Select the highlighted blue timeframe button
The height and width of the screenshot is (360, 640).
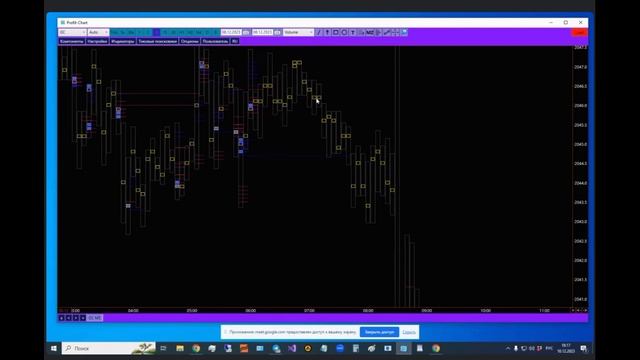coord(156,32)
